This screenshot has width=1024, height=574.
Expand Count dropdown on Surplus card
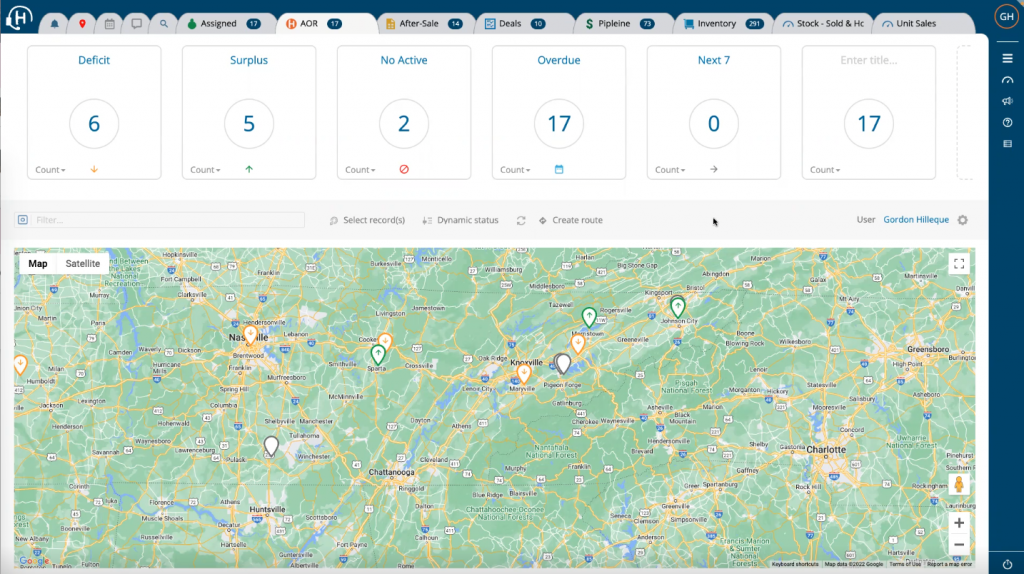click(205, 170)
